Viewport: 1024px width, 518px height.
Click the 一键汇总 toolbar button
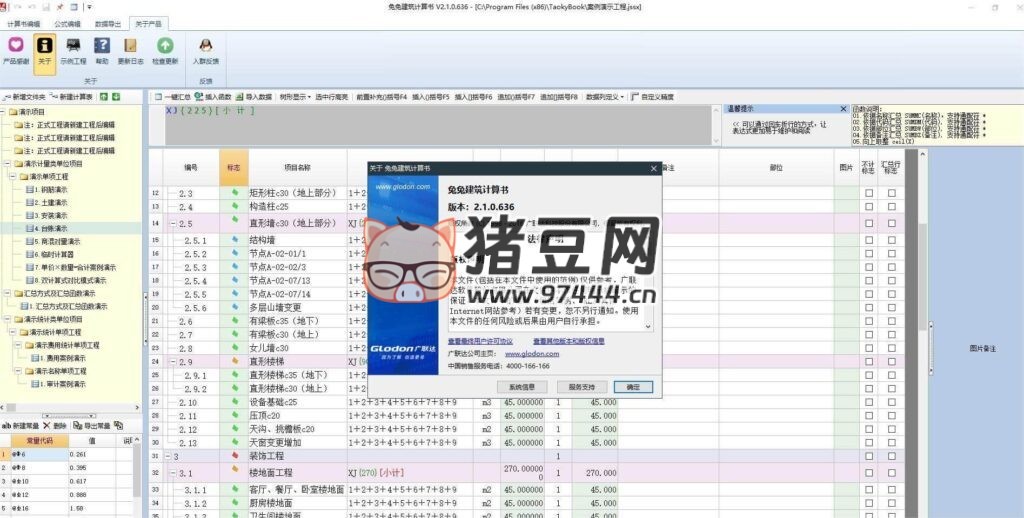pyautogui.click(x=172, y=97)
